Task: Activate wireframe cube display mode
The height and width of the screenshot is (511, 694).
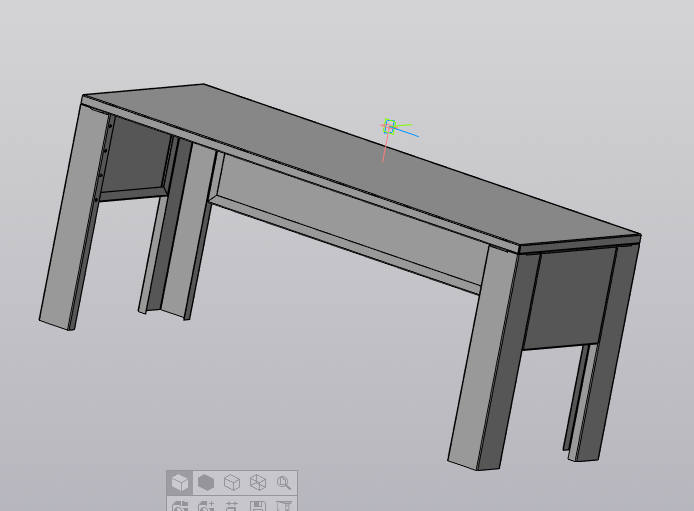Action: (258, 483)
